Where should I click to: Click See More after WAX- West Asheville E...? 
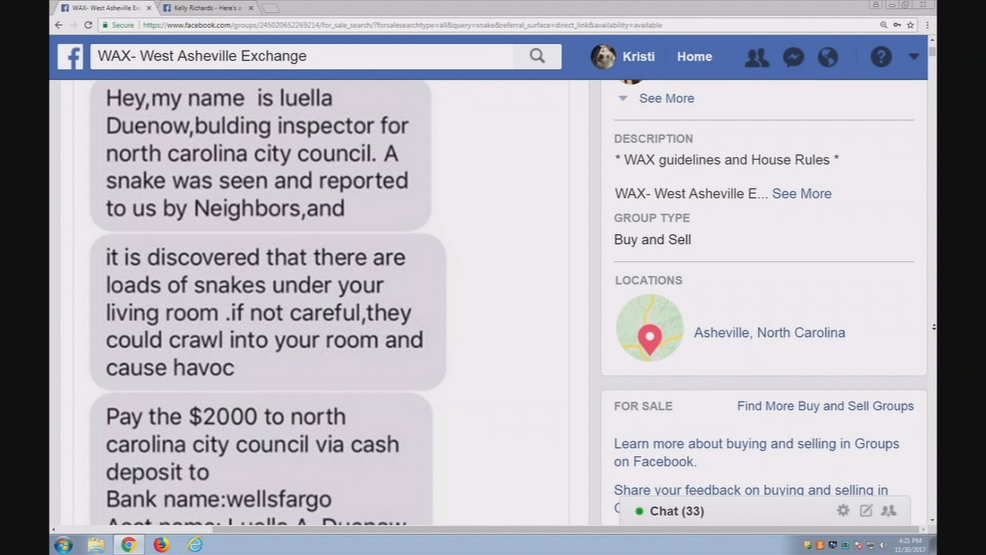[802, 194]
